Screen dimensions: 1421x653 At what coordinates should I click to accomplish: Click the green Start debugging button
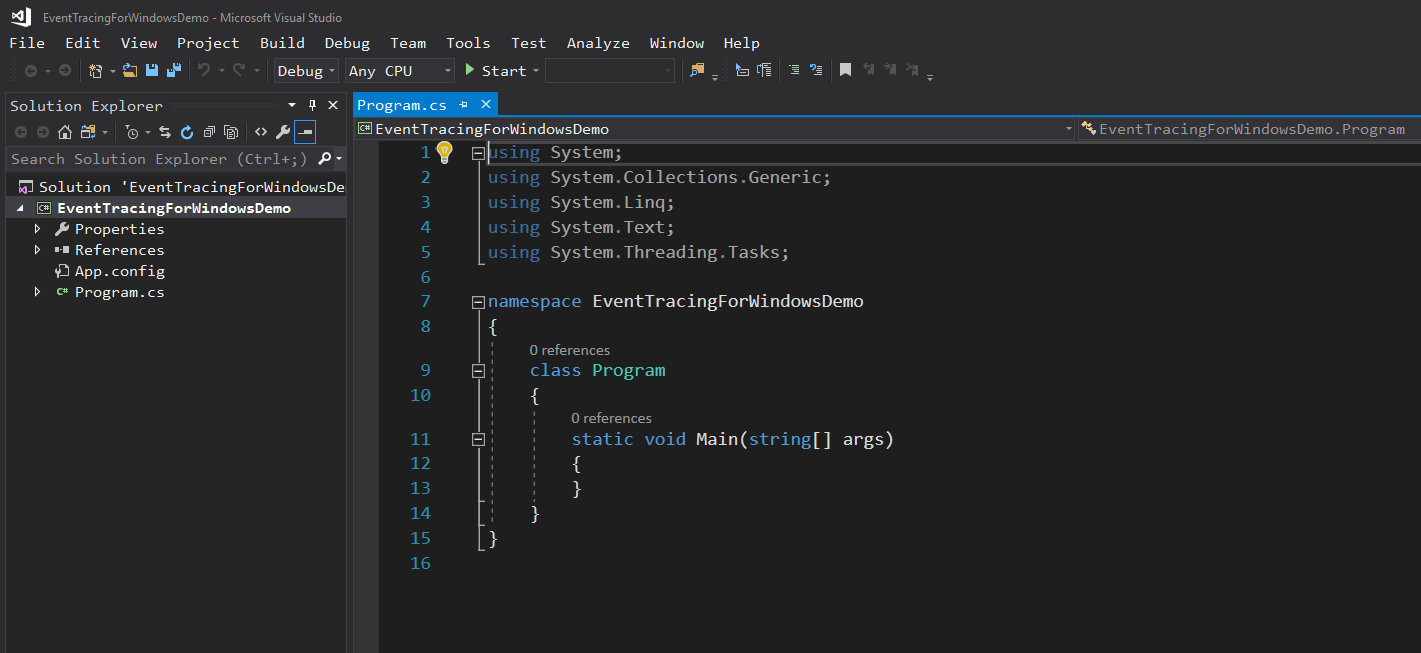point(496,71)
